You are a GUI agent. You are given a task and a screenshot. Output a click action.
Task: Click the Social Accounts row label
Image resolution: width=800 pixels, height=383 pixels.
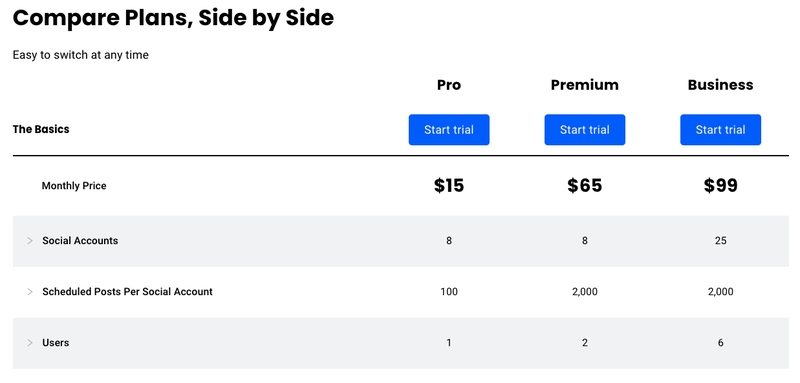[80, 241]
